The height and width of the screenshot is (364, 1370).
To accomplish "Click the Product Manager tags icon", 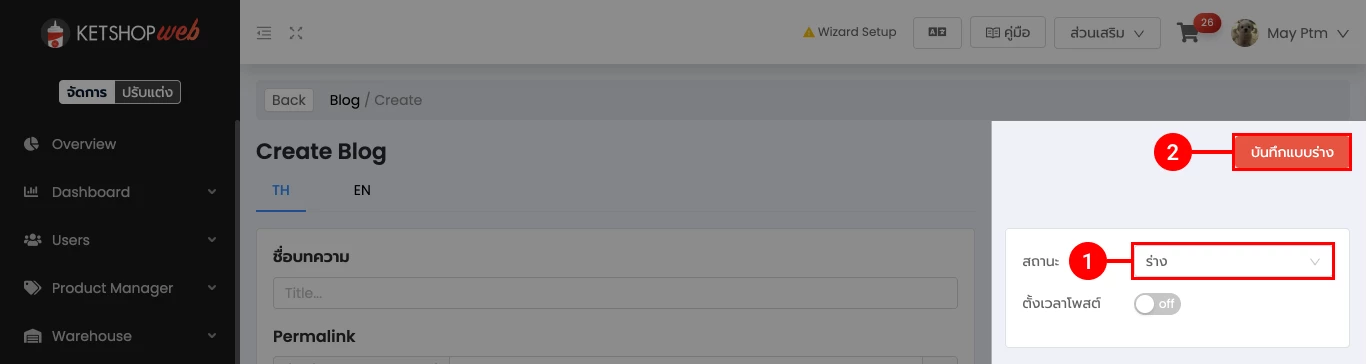I will pyautogui.click(x=32, y=288).
